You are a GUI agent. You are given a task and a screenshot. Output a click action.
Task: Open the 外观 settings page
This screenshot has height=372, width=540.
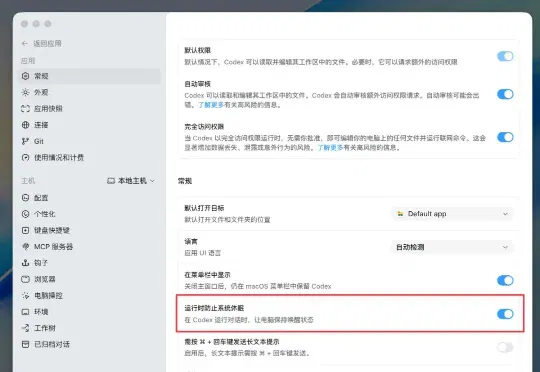coord(90,92)
